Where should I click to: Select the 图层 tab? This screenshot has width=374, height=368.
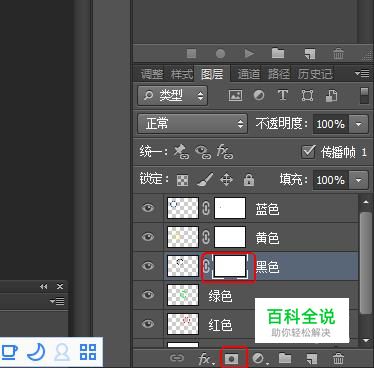[212, 74]
